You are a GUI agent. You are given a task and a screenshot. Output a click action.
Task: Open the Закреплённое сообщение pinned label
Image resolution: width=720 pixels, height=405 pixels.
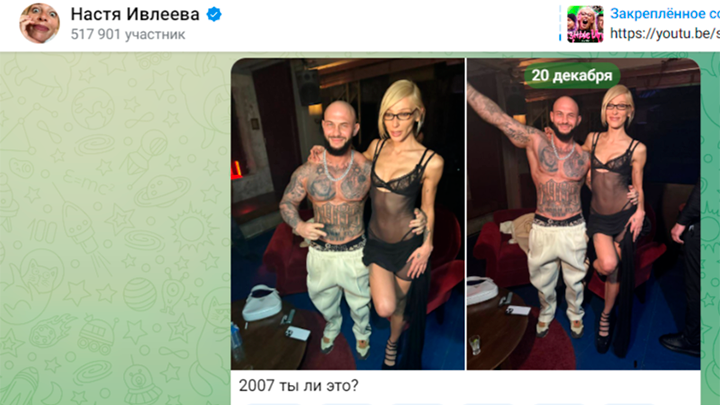point(664,14)
